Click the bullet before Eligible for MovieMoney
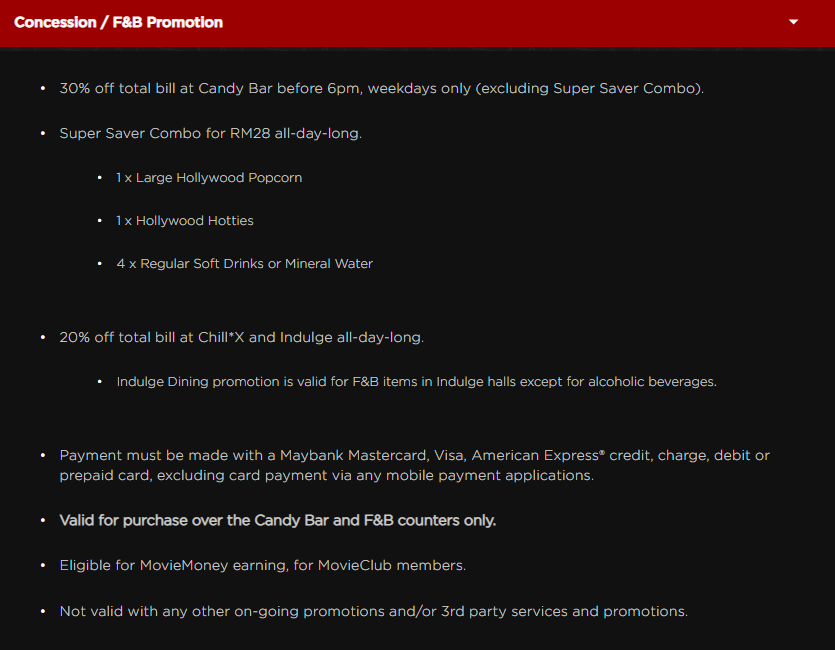835x650 pixels. click(x=43, y=565)
